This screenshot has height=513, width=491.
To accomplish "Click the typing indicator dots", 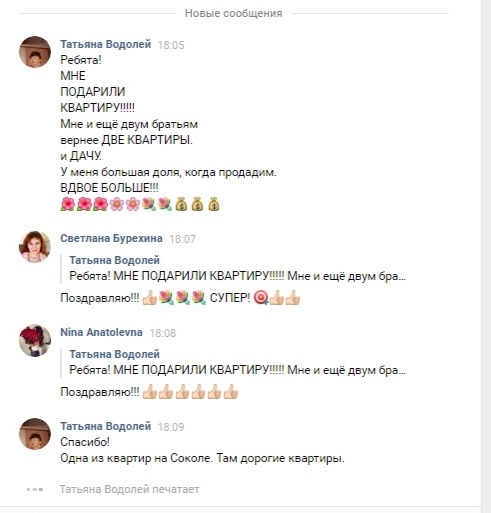I will (x=35, y=489).
